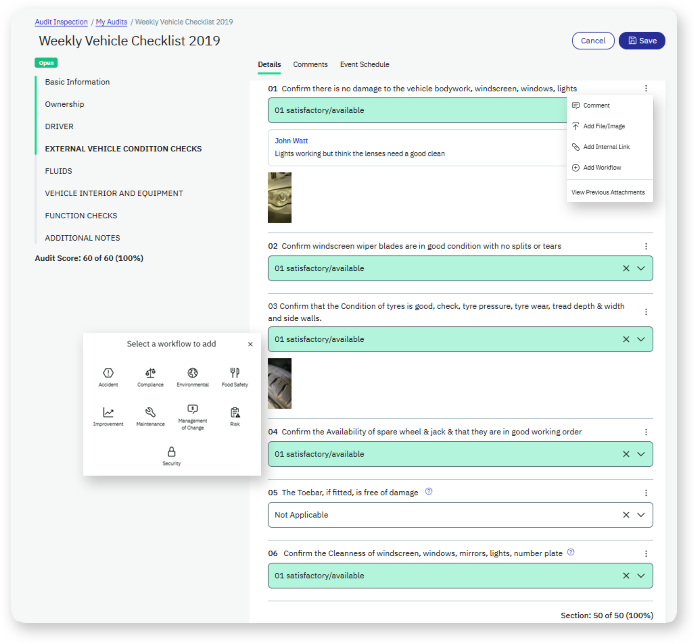This screenshot has height=644, width=694.
Task: Choose the Risk workflow icon
Action: click(235, 412)
